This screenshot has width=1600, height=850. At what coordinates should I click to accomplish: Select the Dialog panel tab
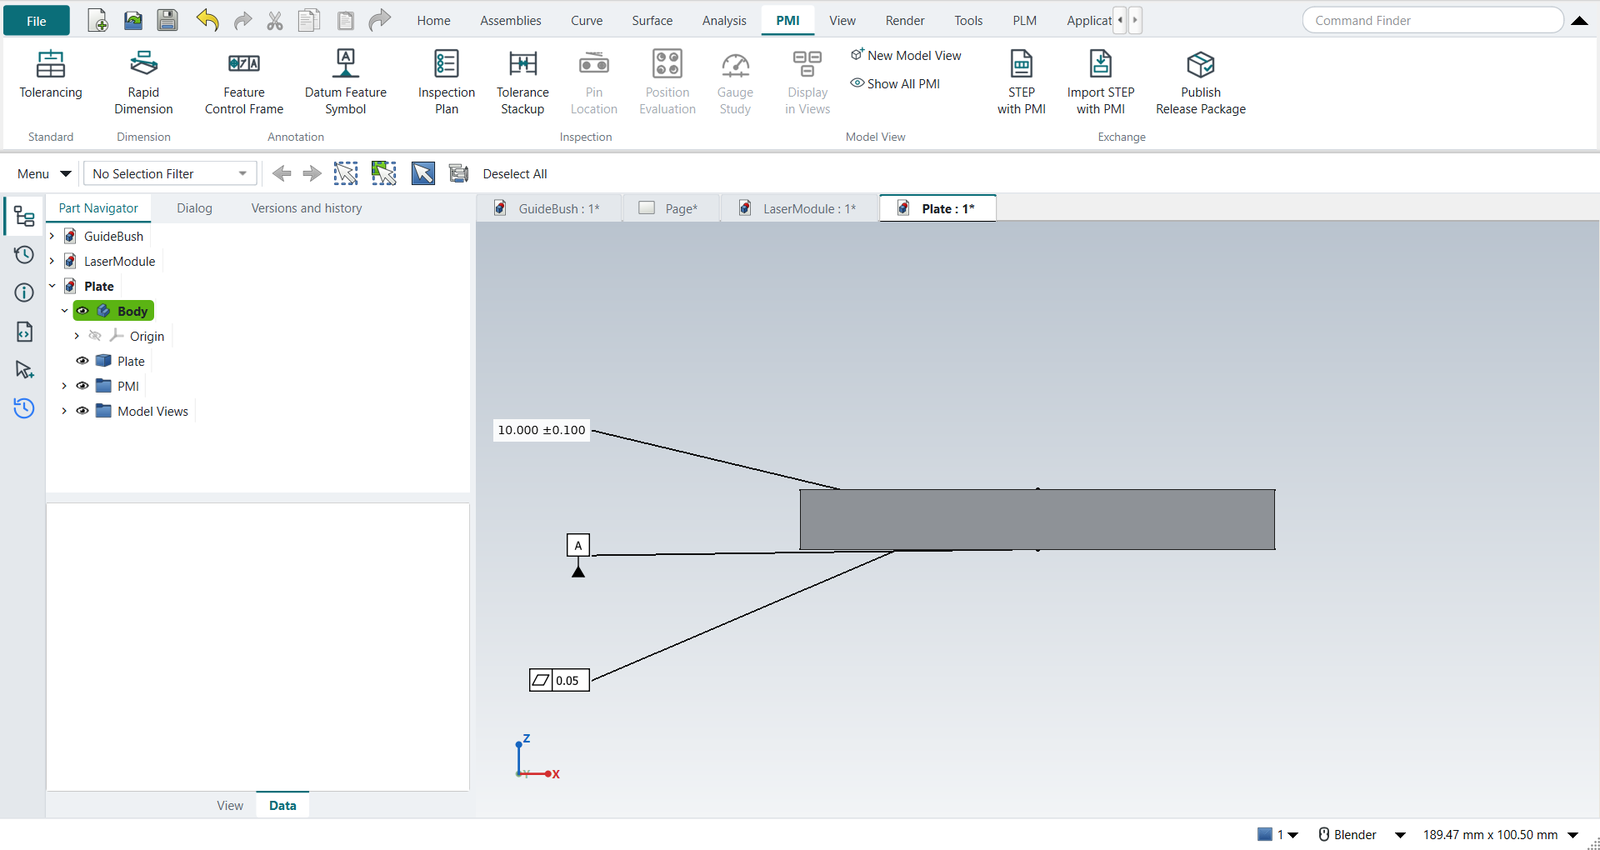click(x=194, y=208)
